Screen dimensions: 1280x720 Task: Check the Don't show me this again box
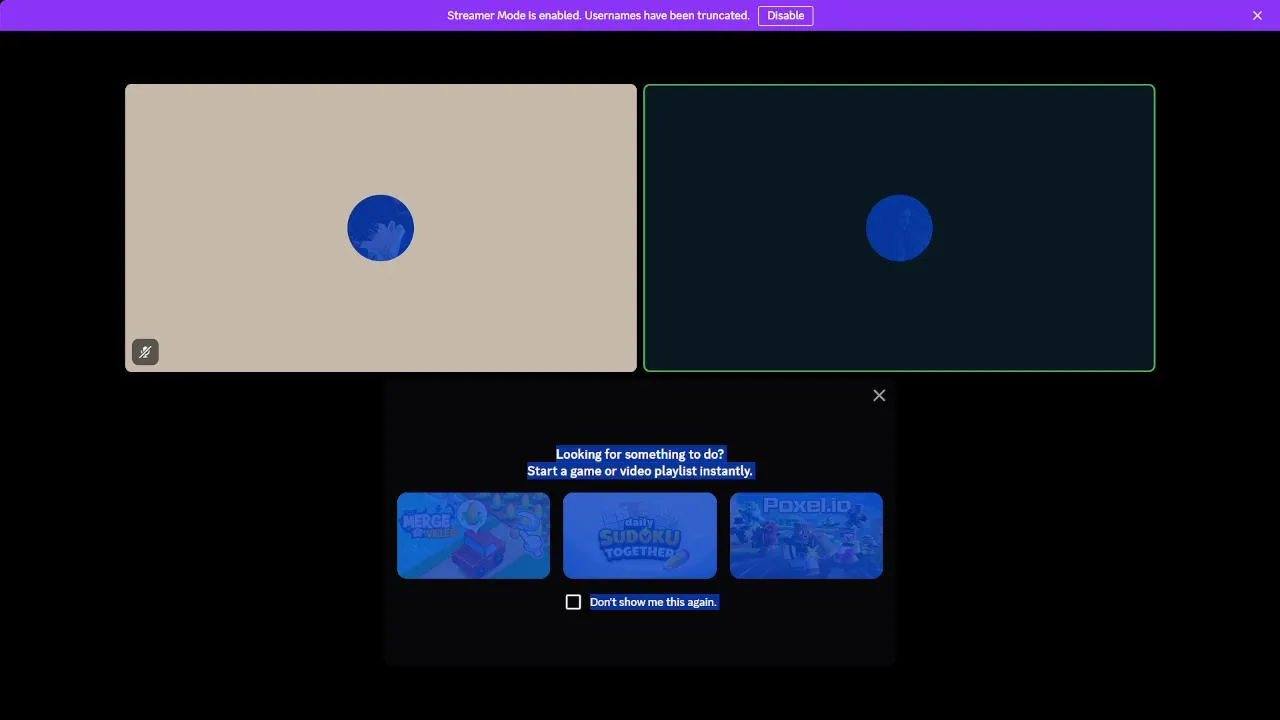tap(573, 602)
